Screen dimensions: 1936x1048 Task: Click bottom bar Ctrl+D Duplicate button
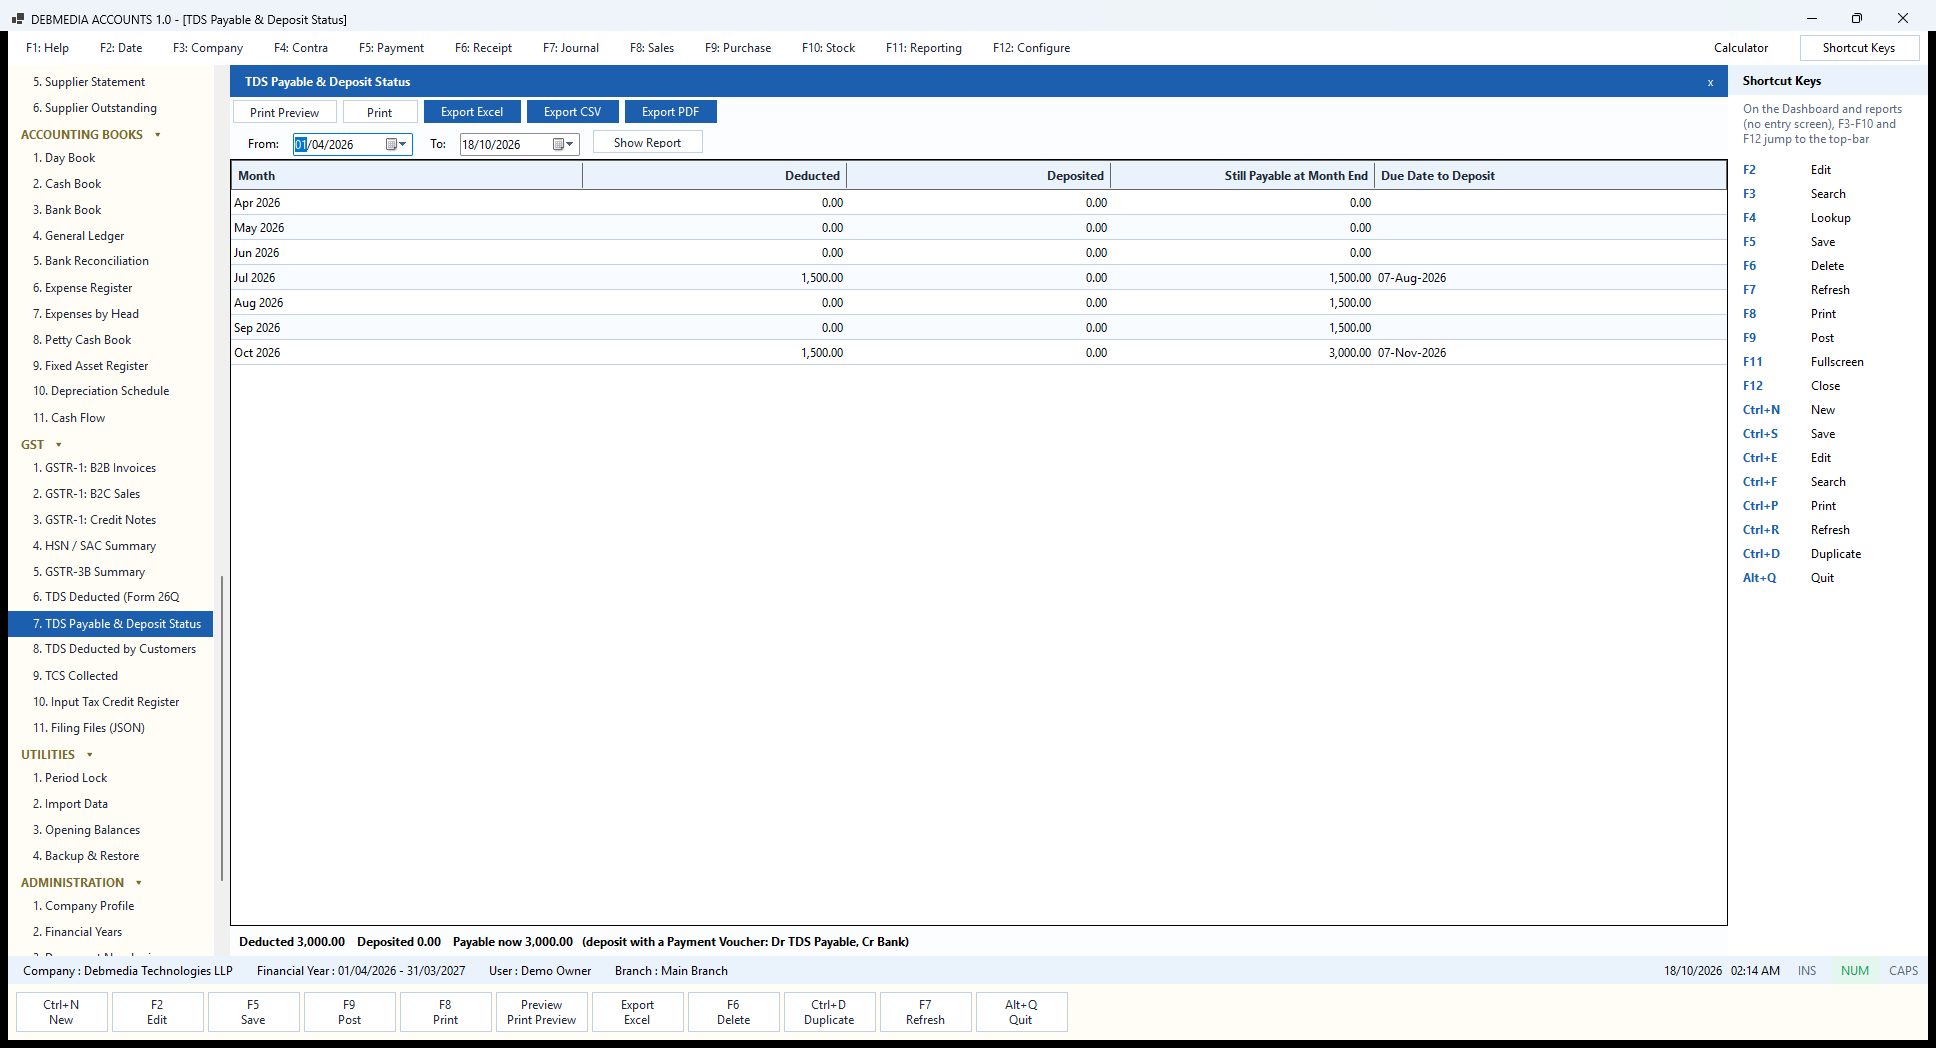tap(829, 1012)
